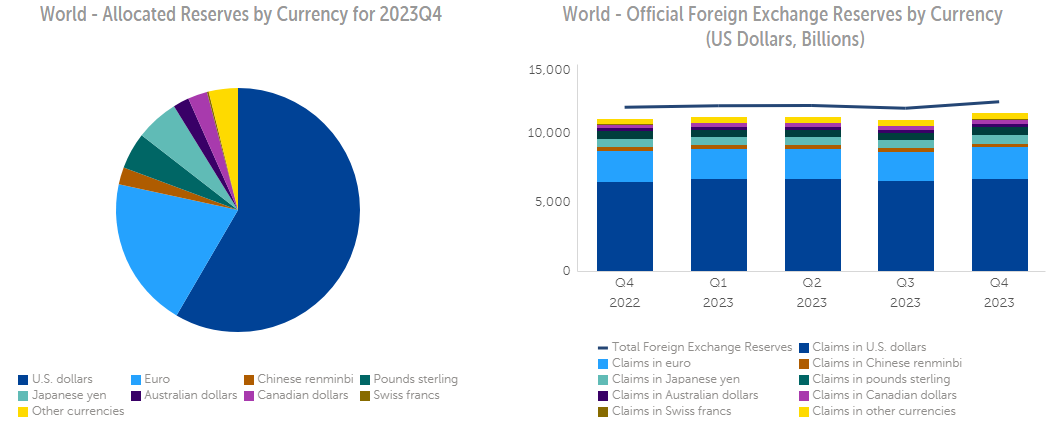Click the dark blue Q4 2022 bar segment
The height and width of the screenshot is (432, 1049).
[x=625, y=226]
